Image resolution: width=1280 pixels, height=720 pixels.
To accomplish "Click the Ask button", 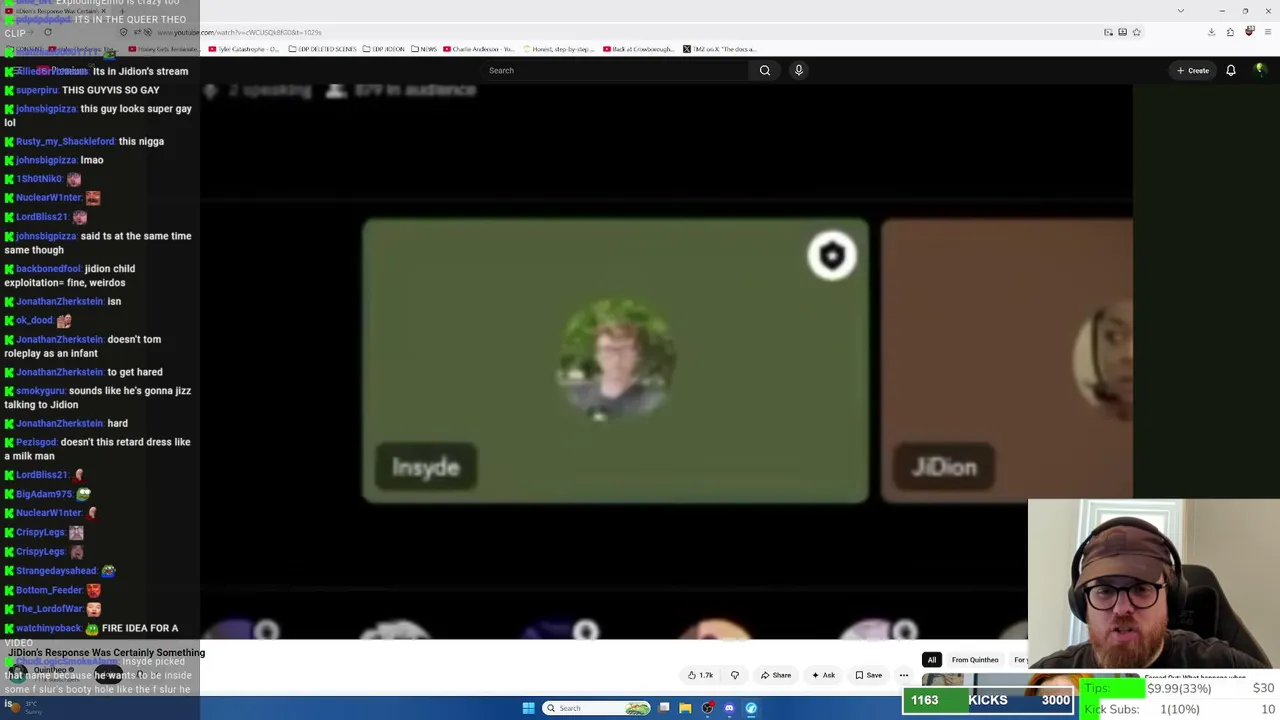I will (823, 675).
